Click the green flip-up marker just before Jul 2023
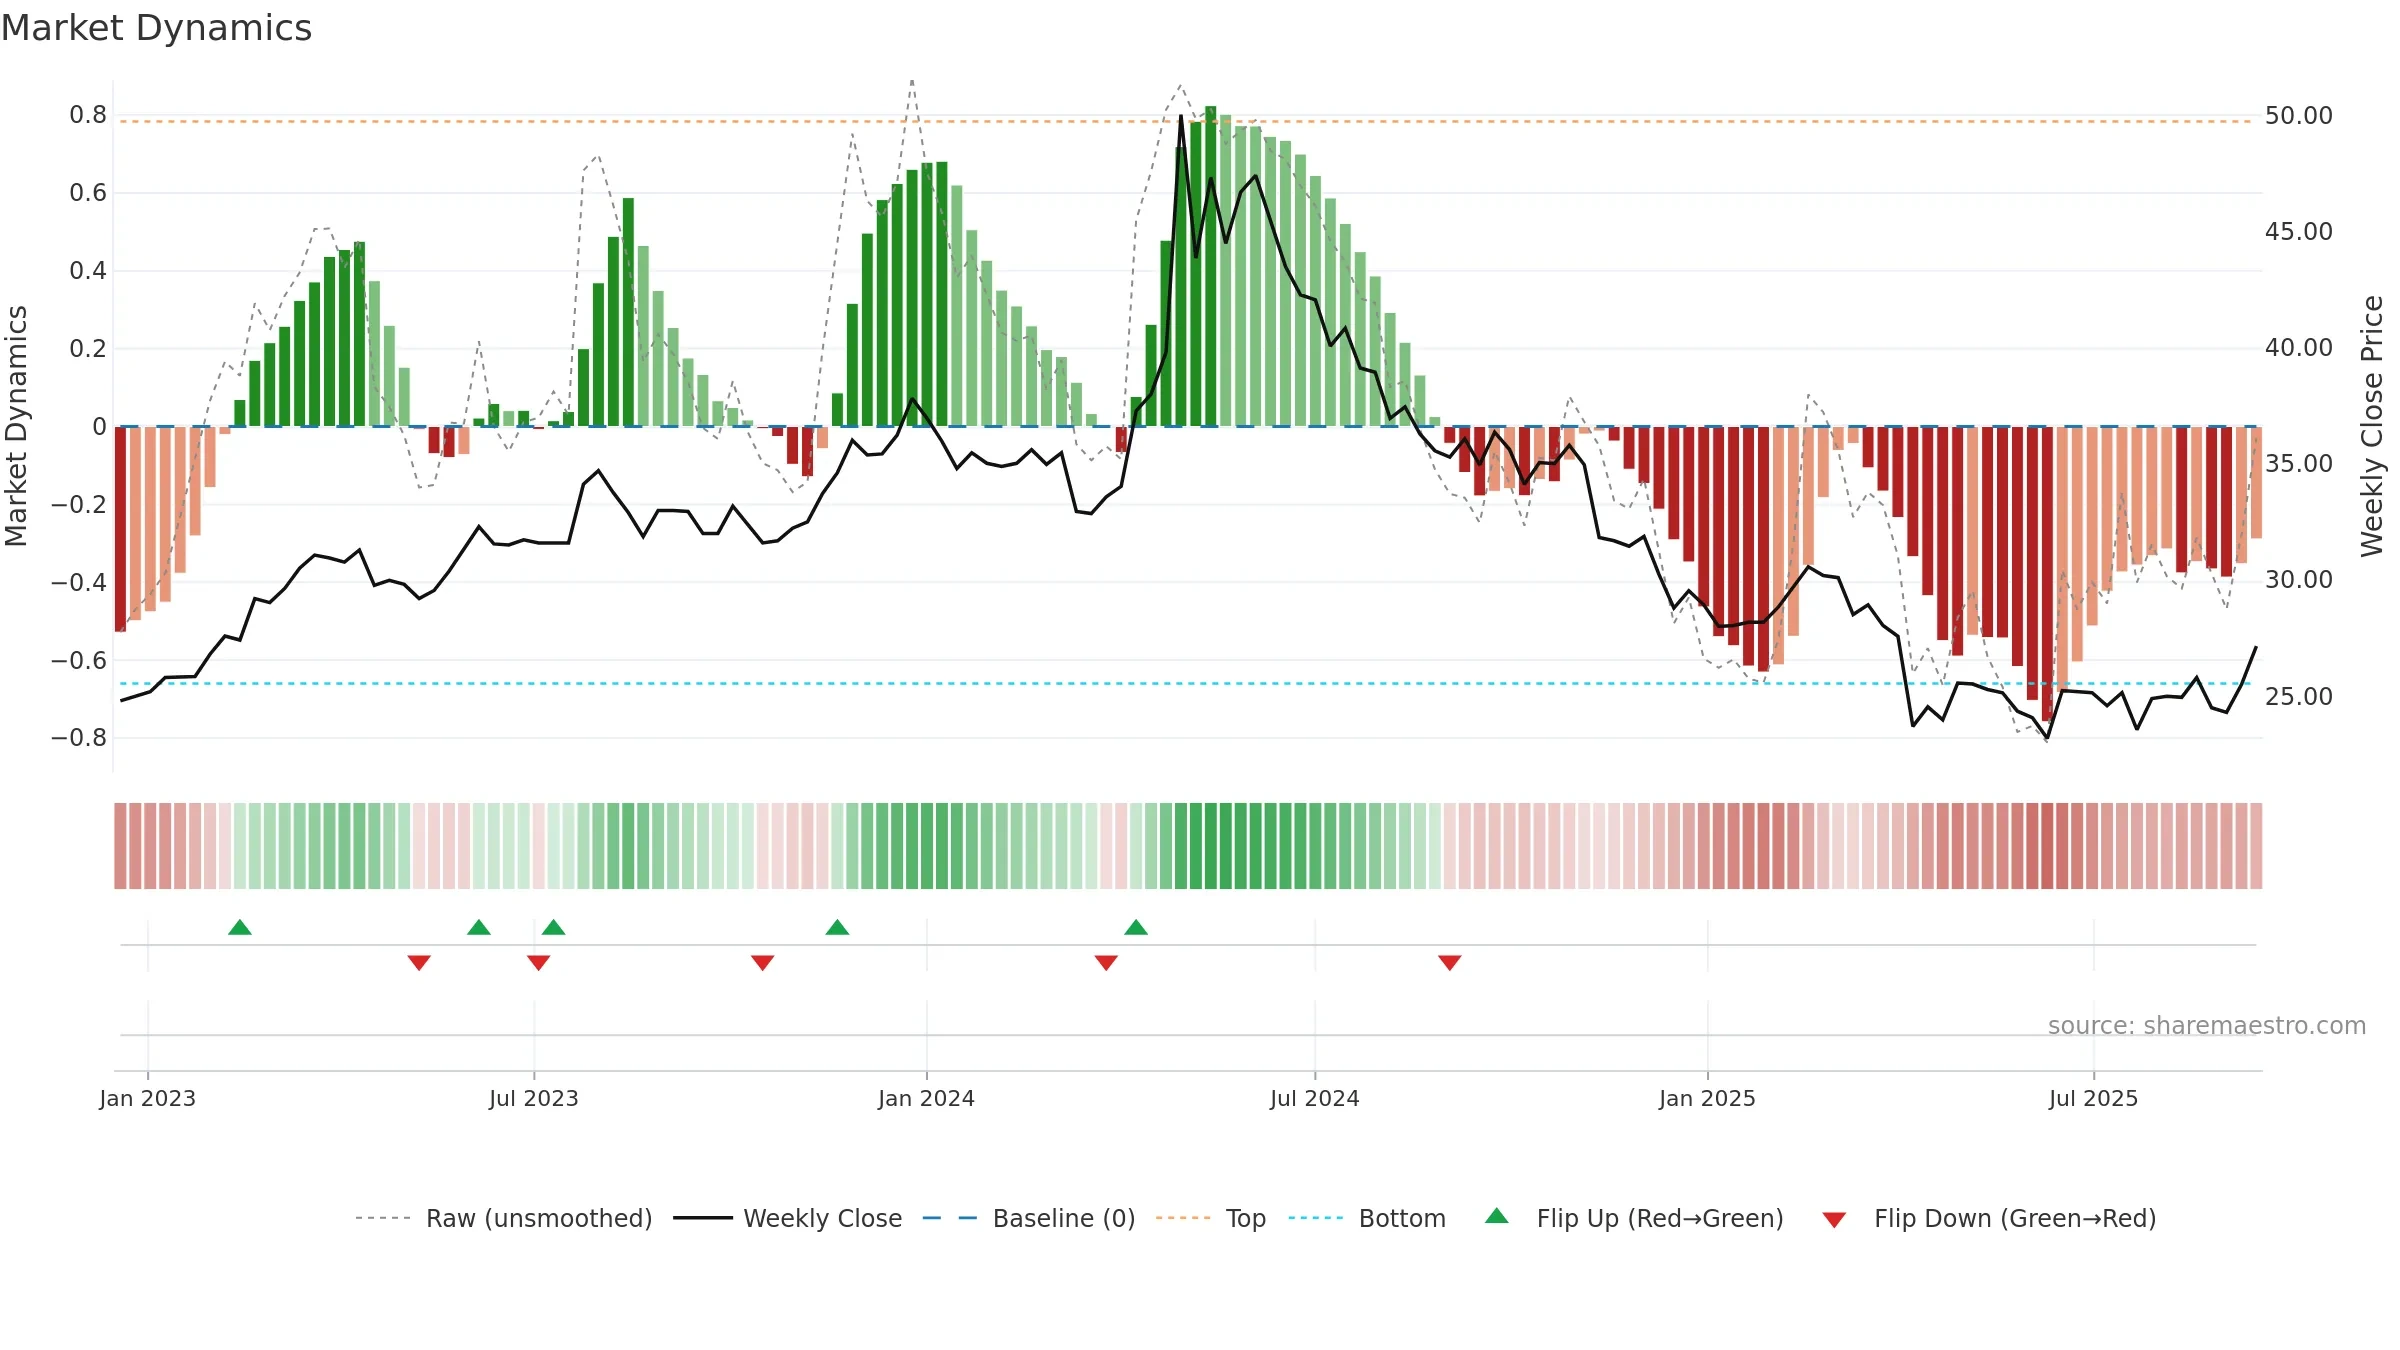This screenshot has height=1350, width=2400. tap(479, 927)
